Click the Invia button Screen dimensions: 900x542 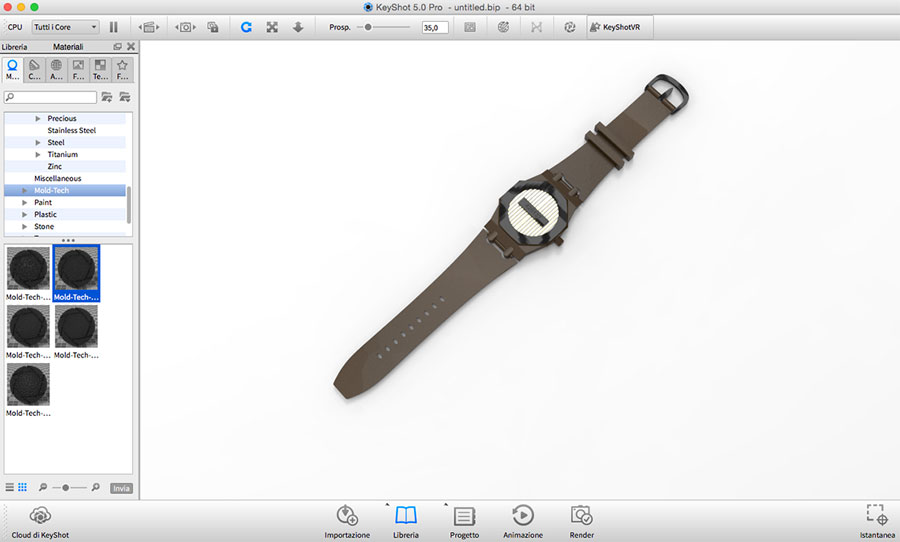click(x=121, y=488)
